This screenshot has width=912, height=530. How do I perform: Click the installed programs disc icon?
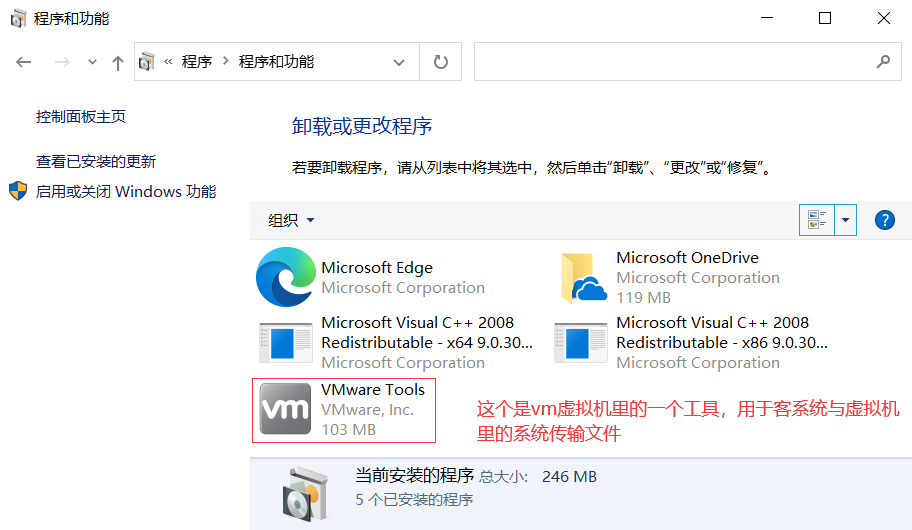(306, 495)
